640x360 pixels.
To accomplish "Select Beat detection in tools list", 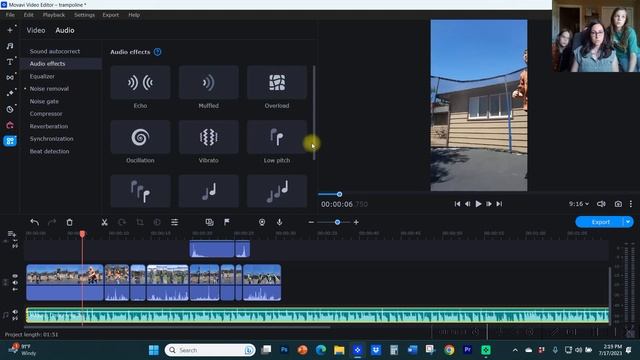I will (x=49, y=151).
